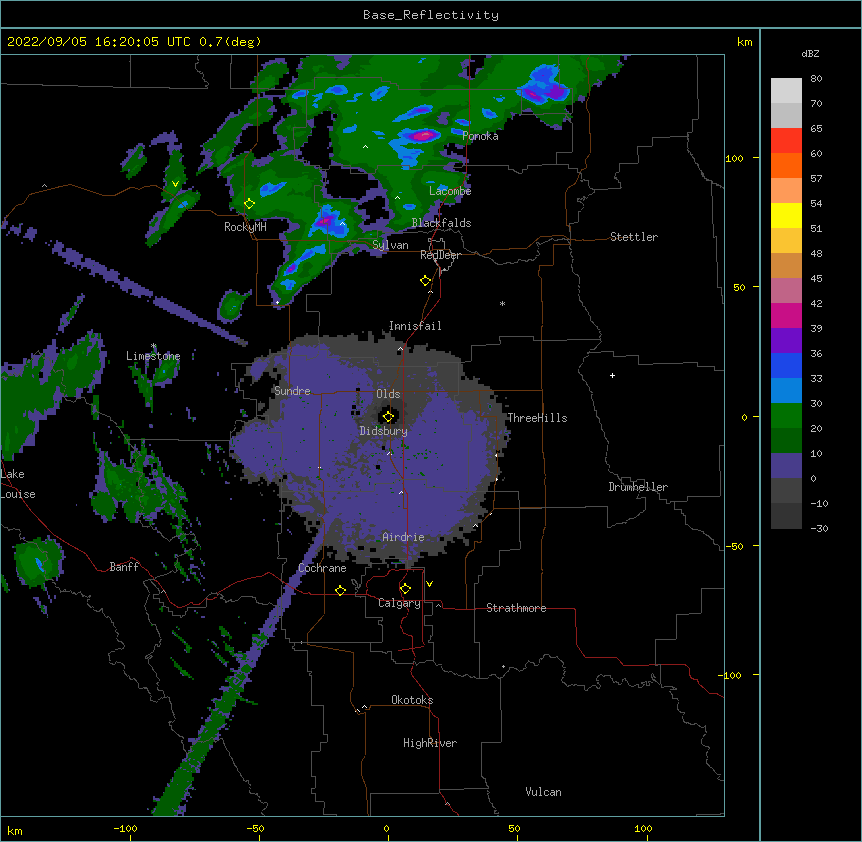This screenshot has width=862, height=842.
Task: Click the yellow diamond marker at Calgary
Action: 405,589
